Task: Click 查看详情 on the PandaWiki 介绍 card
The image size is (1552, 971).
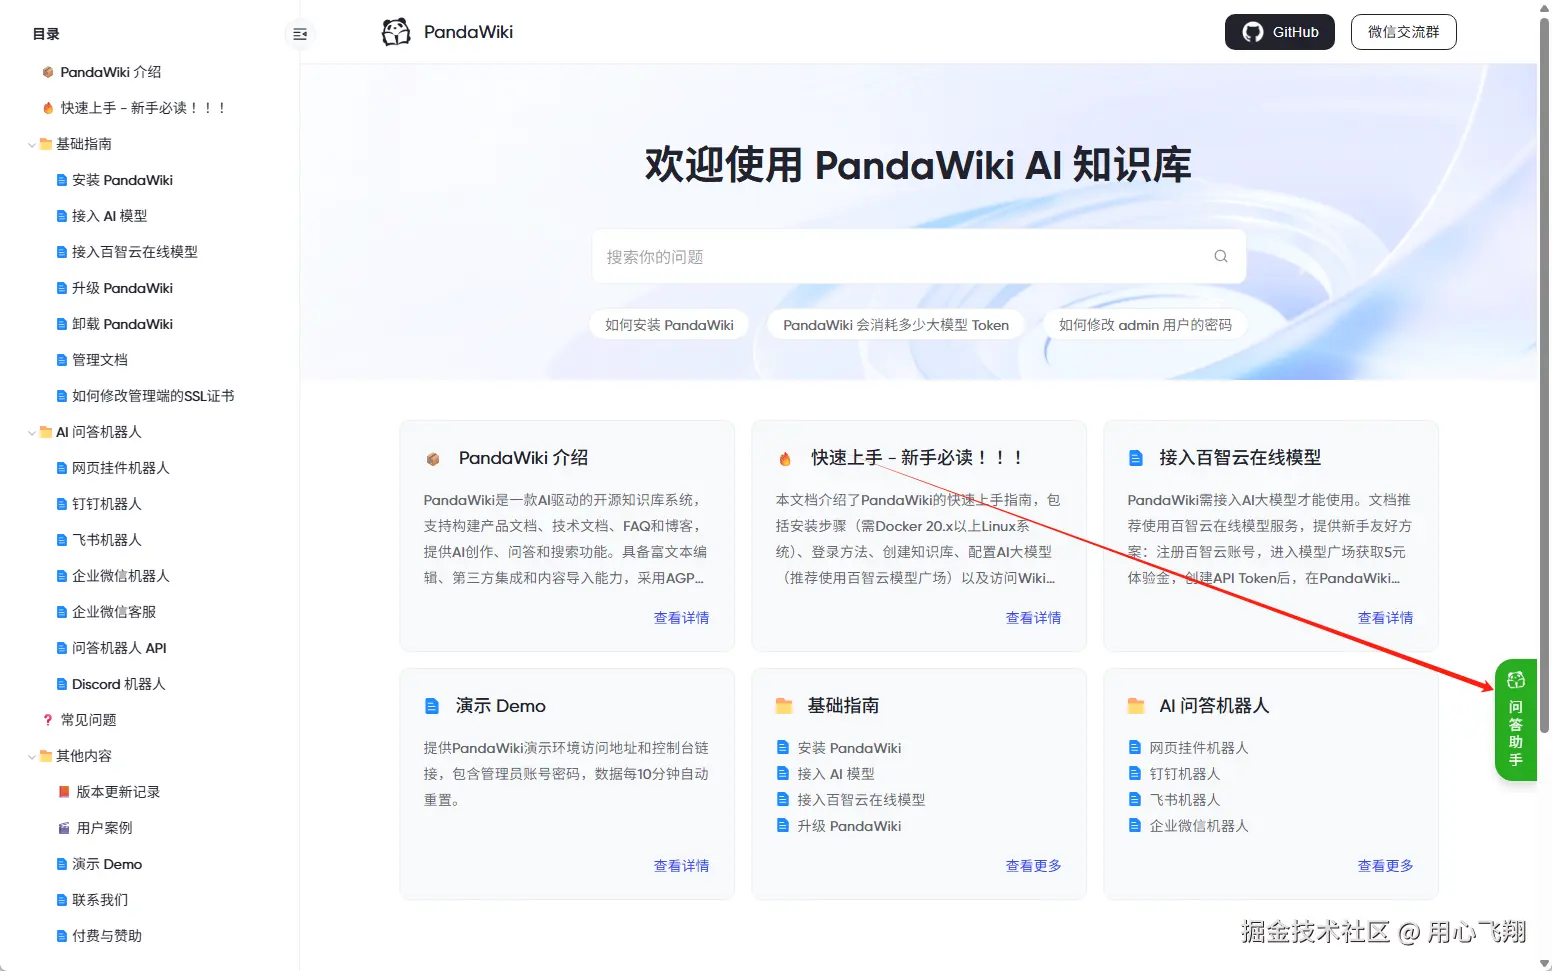Action: point(681,618)
